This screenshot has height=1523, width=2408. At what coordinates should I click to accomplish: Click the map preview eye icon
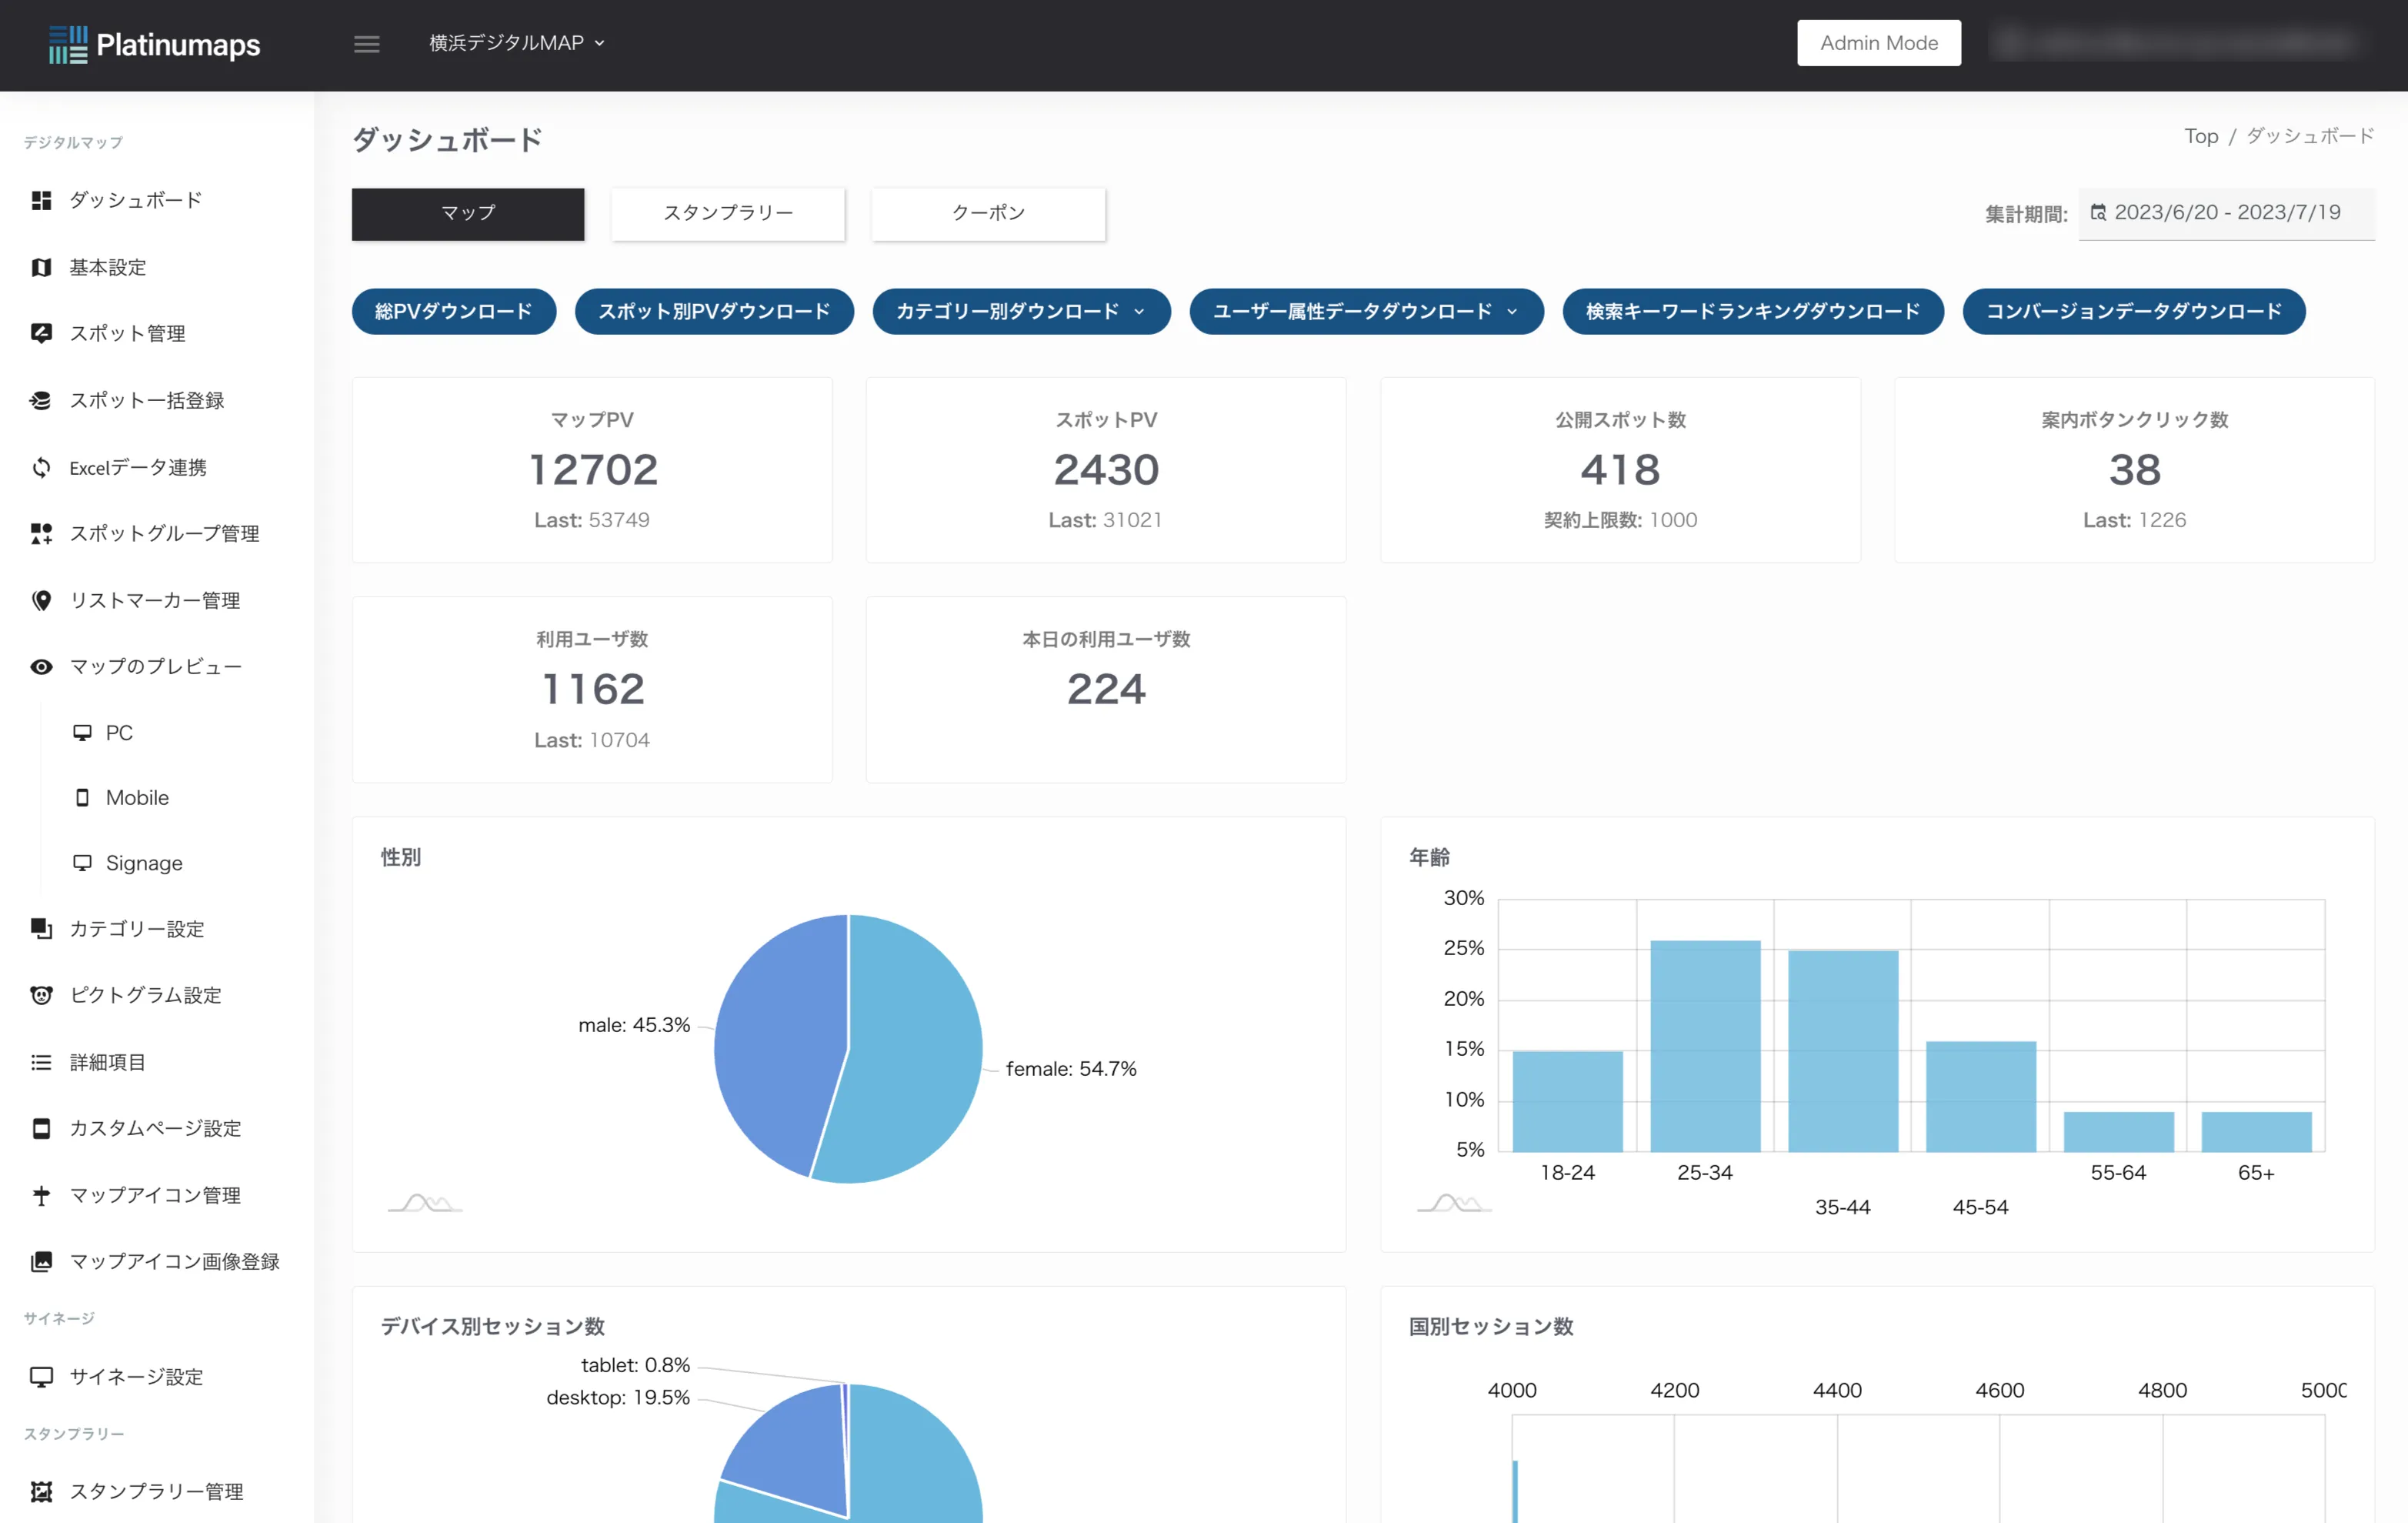(x=41, y=666)
